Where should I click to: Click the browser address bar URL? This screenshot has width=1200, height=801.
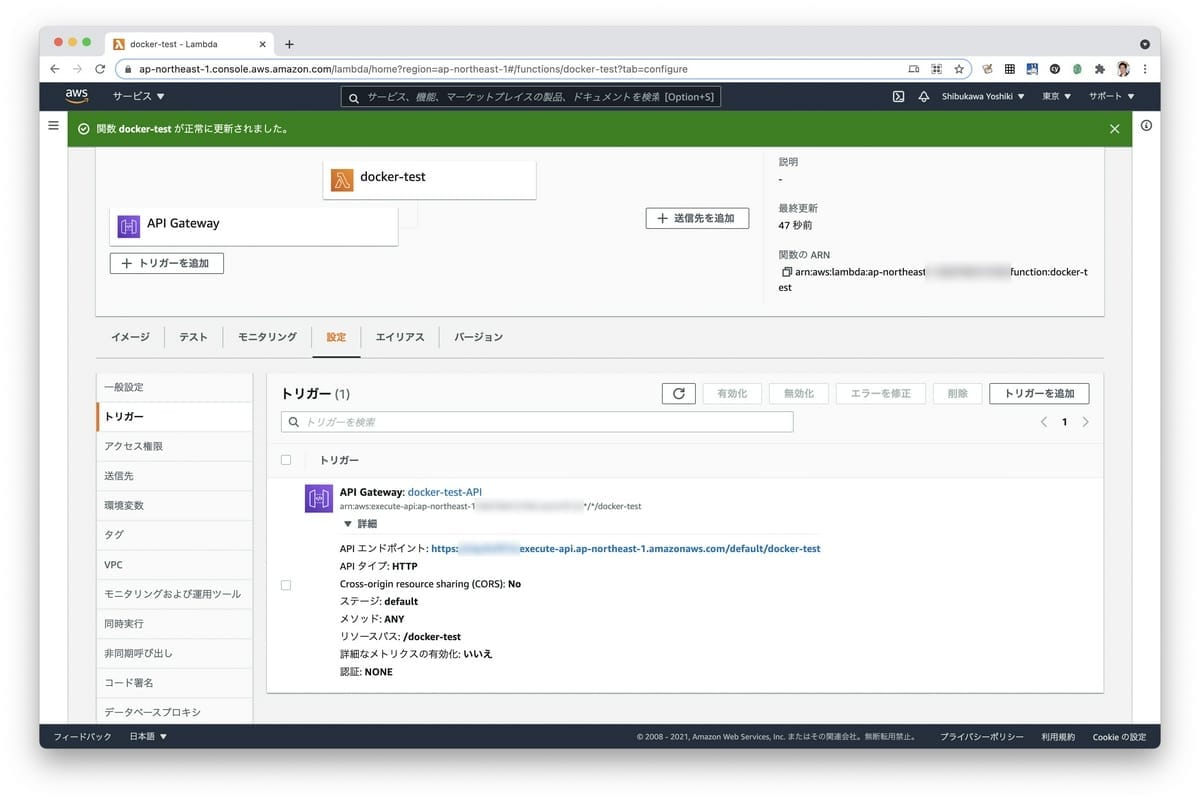pos(413,69)
